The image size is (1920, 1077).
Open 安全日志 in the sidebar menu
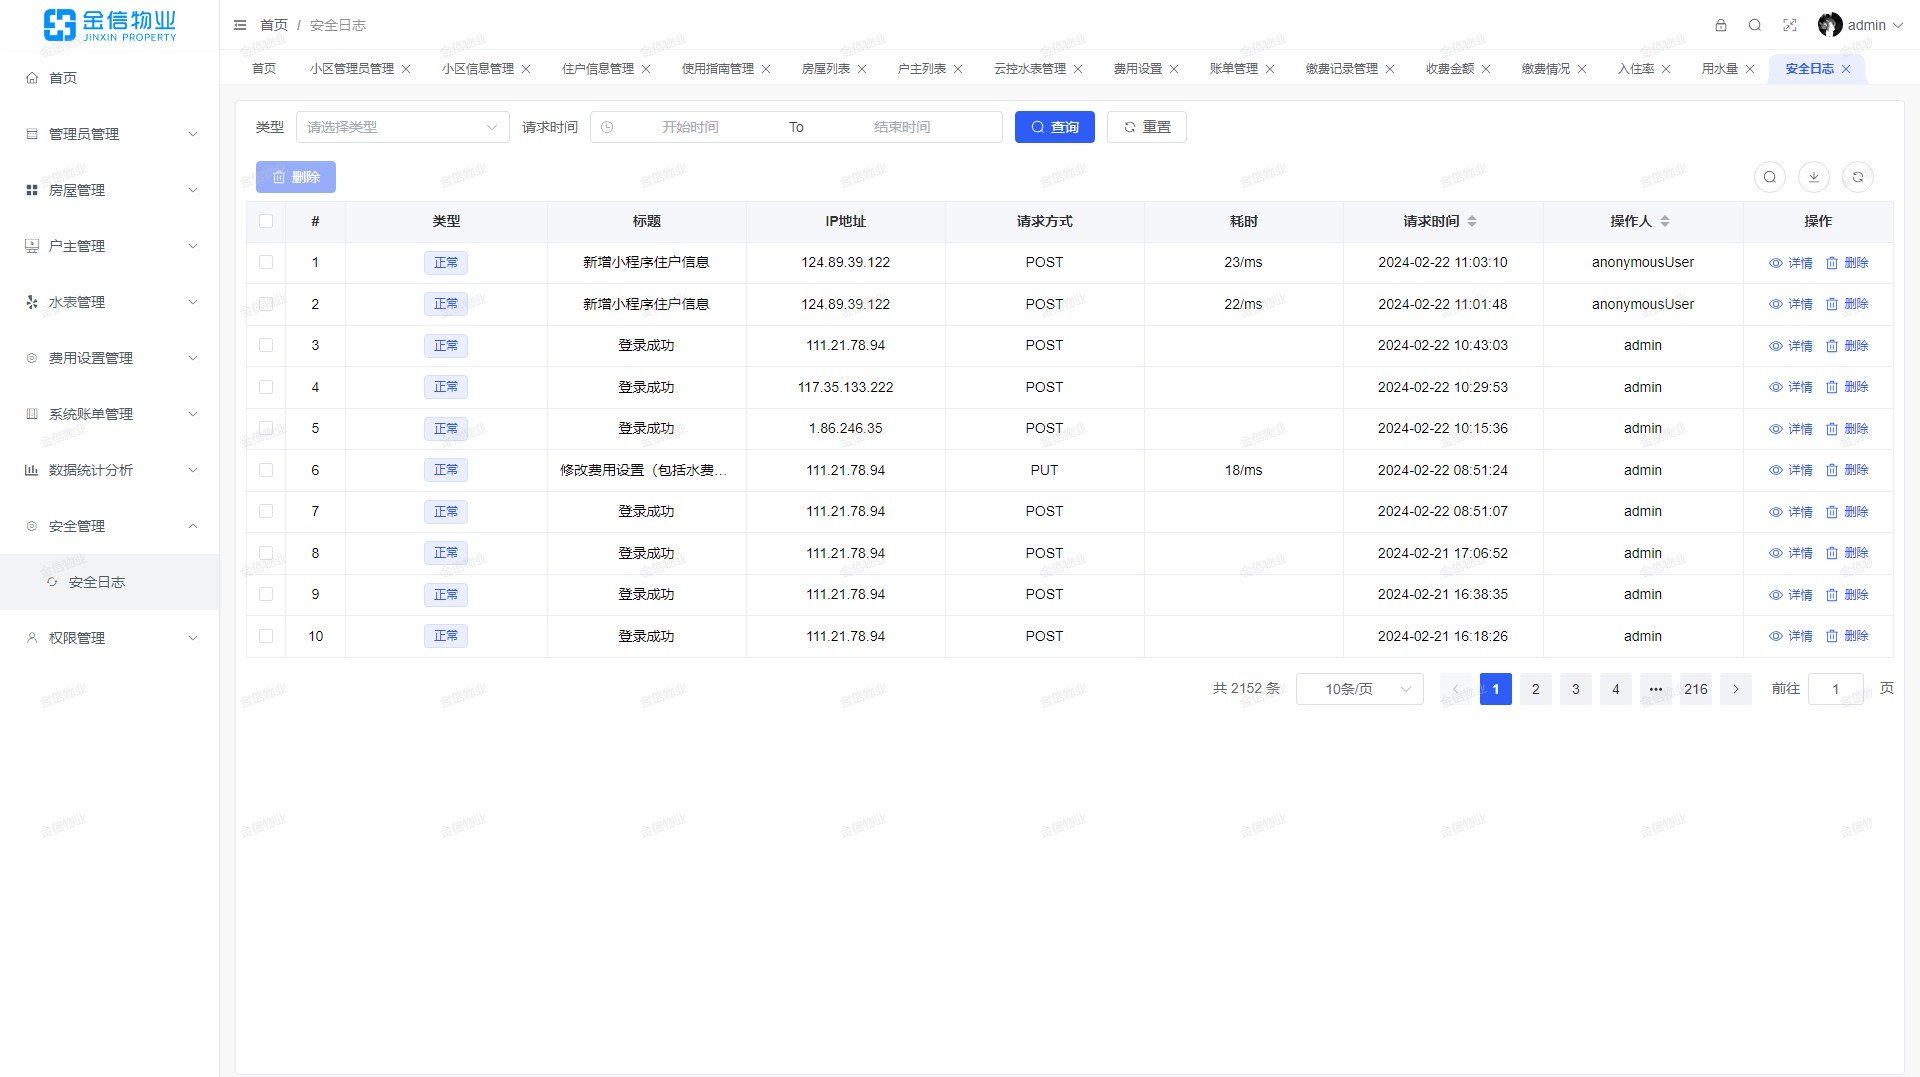(x=97, y=582)
